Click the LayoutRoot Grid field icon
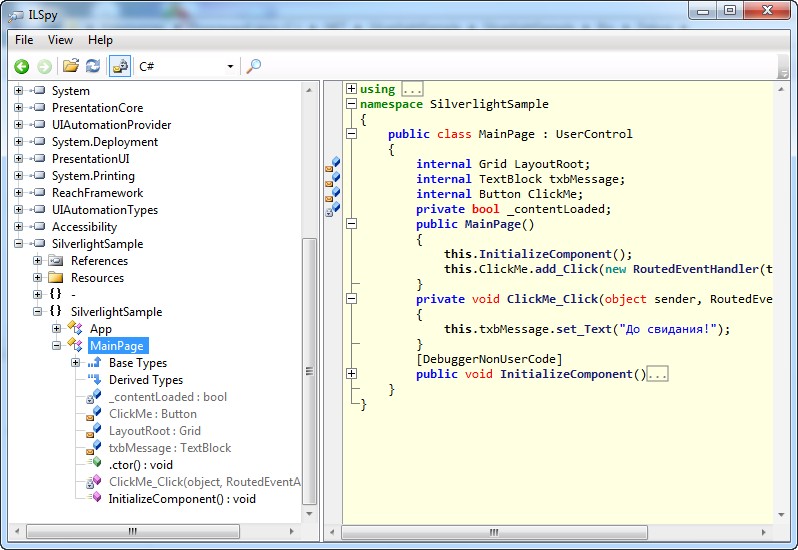The width and height of the screenshot is (798, 550). tap(94, 430)
